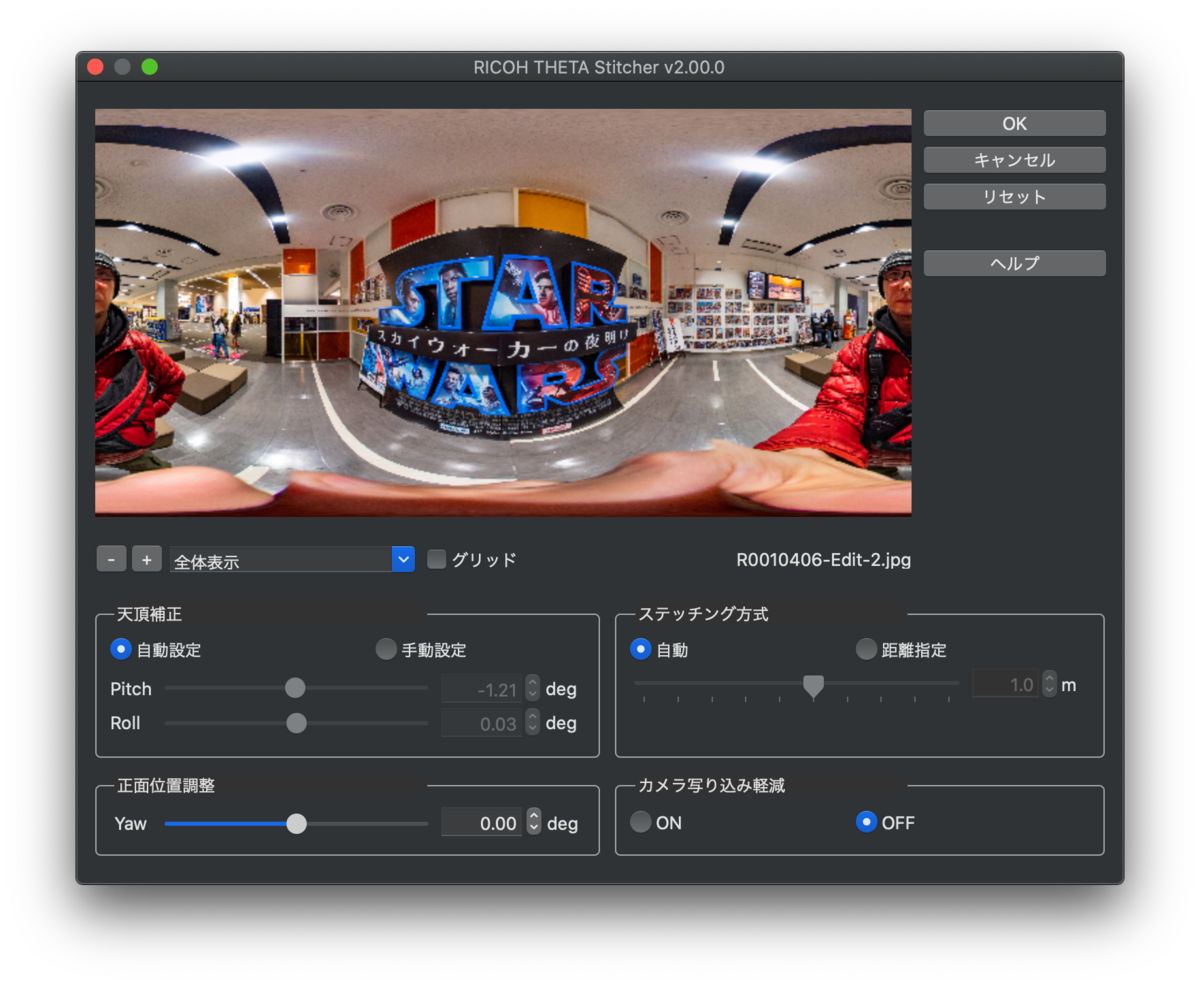Select 距離指定 stitching method
Screen dimensions: 1200x985
click(865, 649)
